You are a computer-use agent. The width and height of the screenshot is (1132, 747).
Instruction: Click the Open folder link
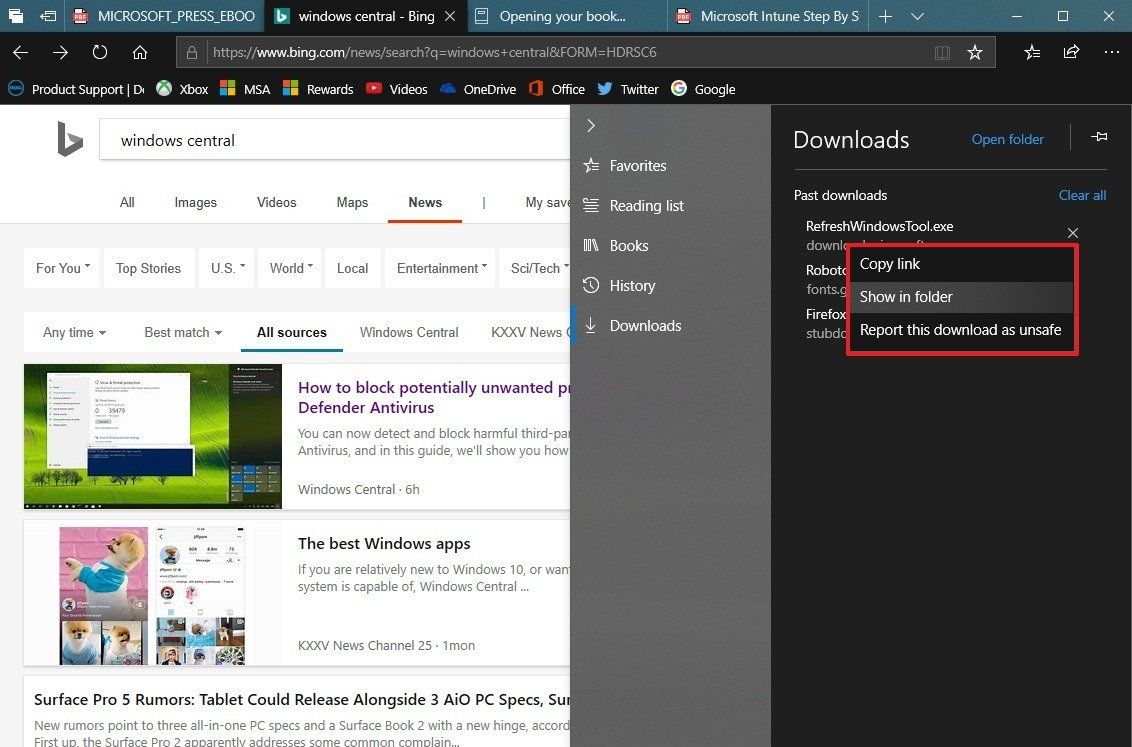pyautogui.click(x=1007, y=139)
